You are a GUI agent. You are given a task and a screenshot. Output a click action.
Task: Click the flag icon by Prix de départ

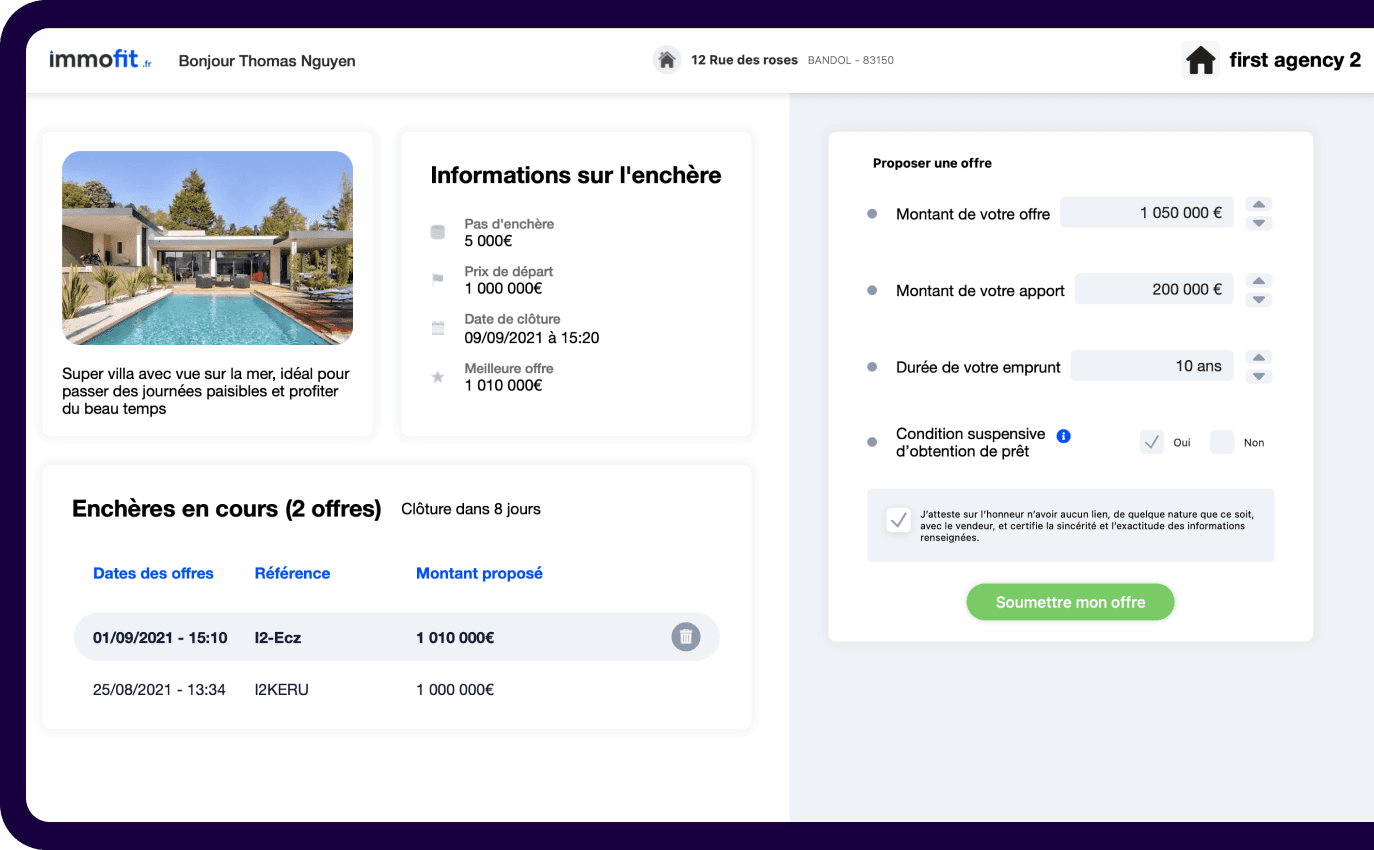coord(437,280)
